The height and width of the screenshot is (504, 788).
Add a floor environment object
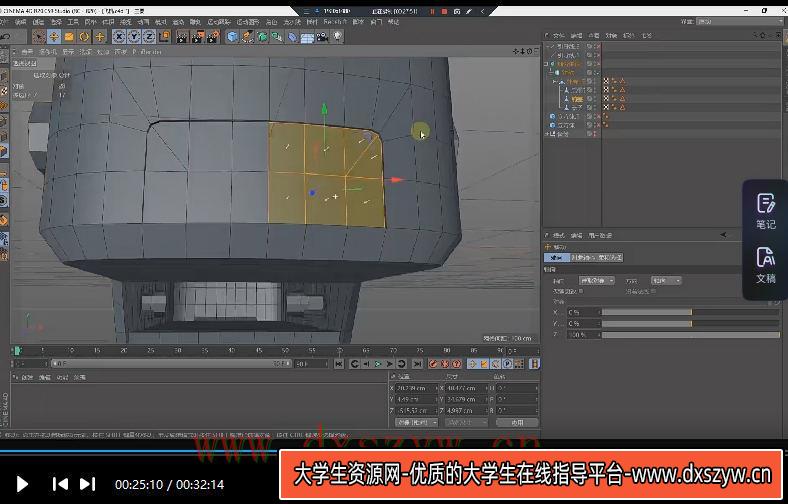pos(307,38)
